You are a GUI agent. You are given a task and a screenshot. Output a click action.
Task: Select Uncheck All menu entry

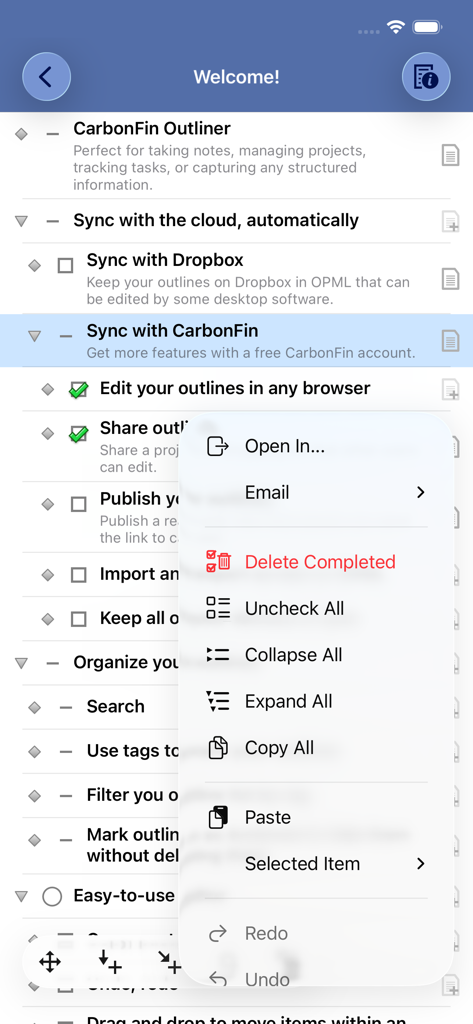point(316,608)
